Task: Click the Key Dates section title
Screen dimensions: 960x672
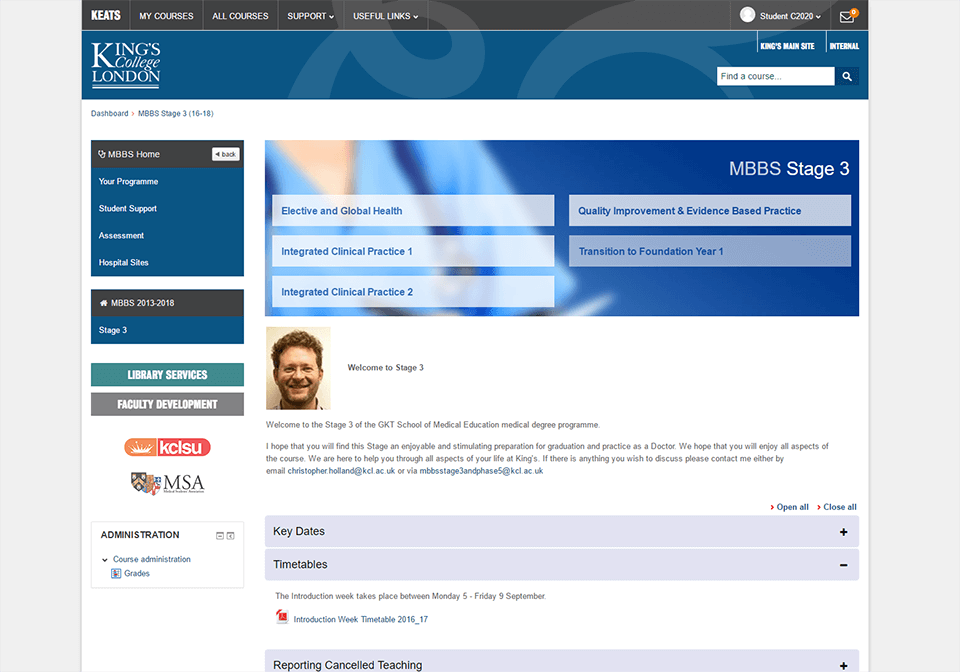Action: (299, 531)
